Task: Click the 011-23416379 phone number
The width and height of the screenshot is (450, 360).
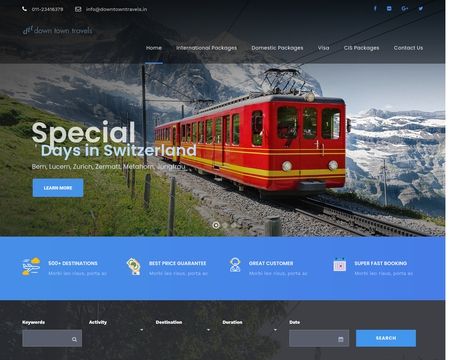Action: click(x=47, y=9)
